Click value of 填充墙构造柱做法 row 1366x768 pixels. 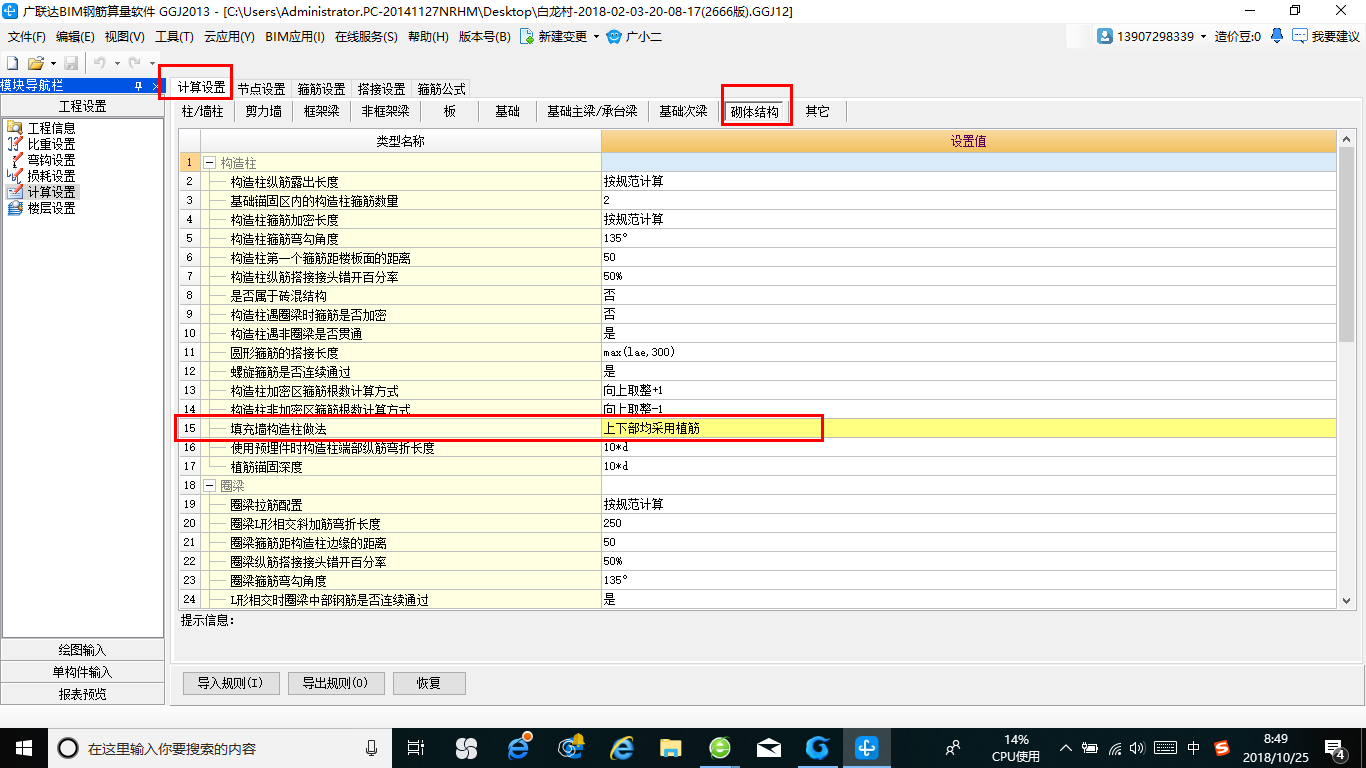click(x=968, y=429)
